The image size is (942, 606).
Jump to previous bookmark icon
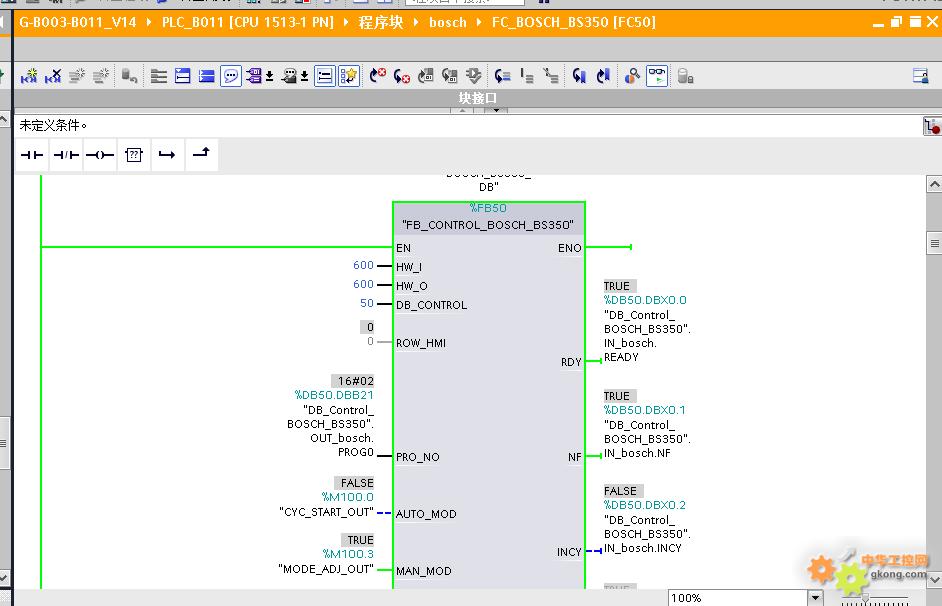[579, 76]
